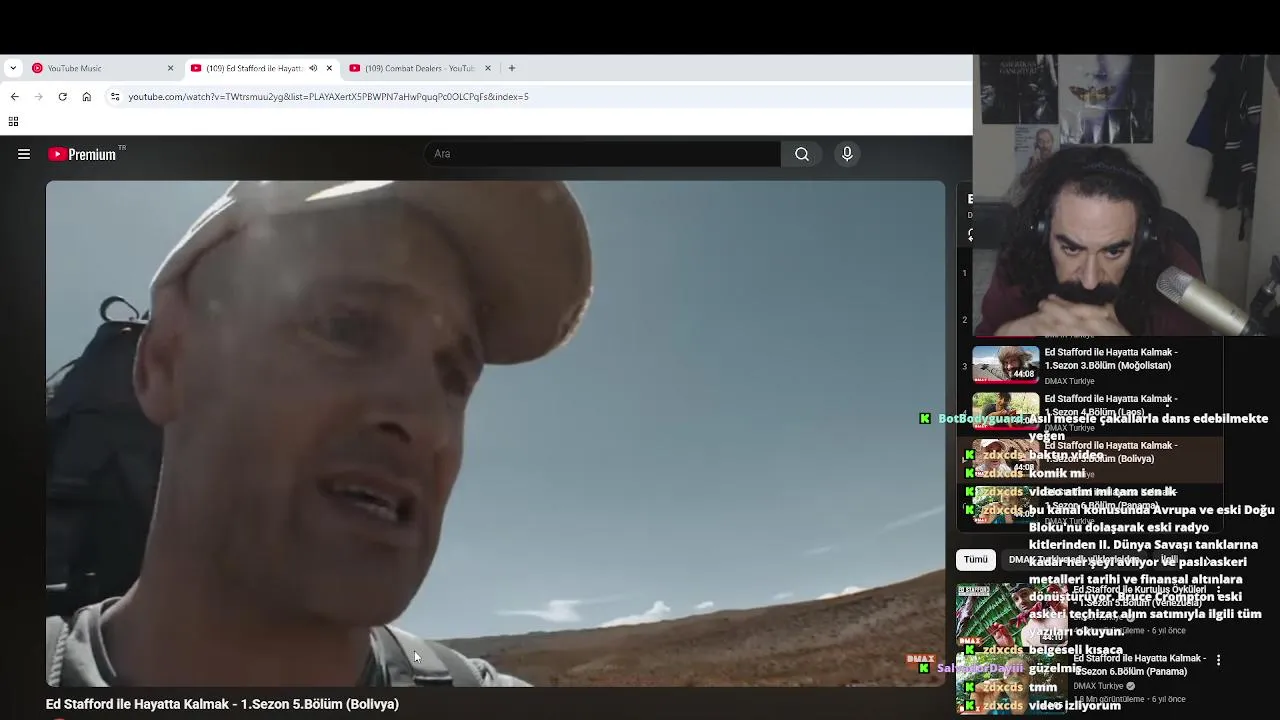Screen dimensions: 1280x720
Task: Open the browser home page
Action: (x=87, y=97)
